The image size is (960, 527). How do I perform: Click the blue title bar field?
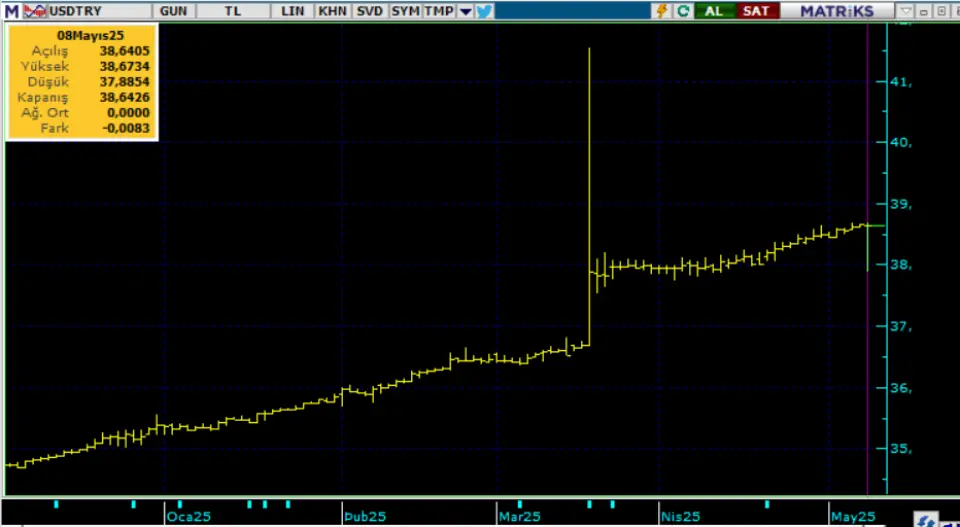pyautogui.click(x=572, y=11)
